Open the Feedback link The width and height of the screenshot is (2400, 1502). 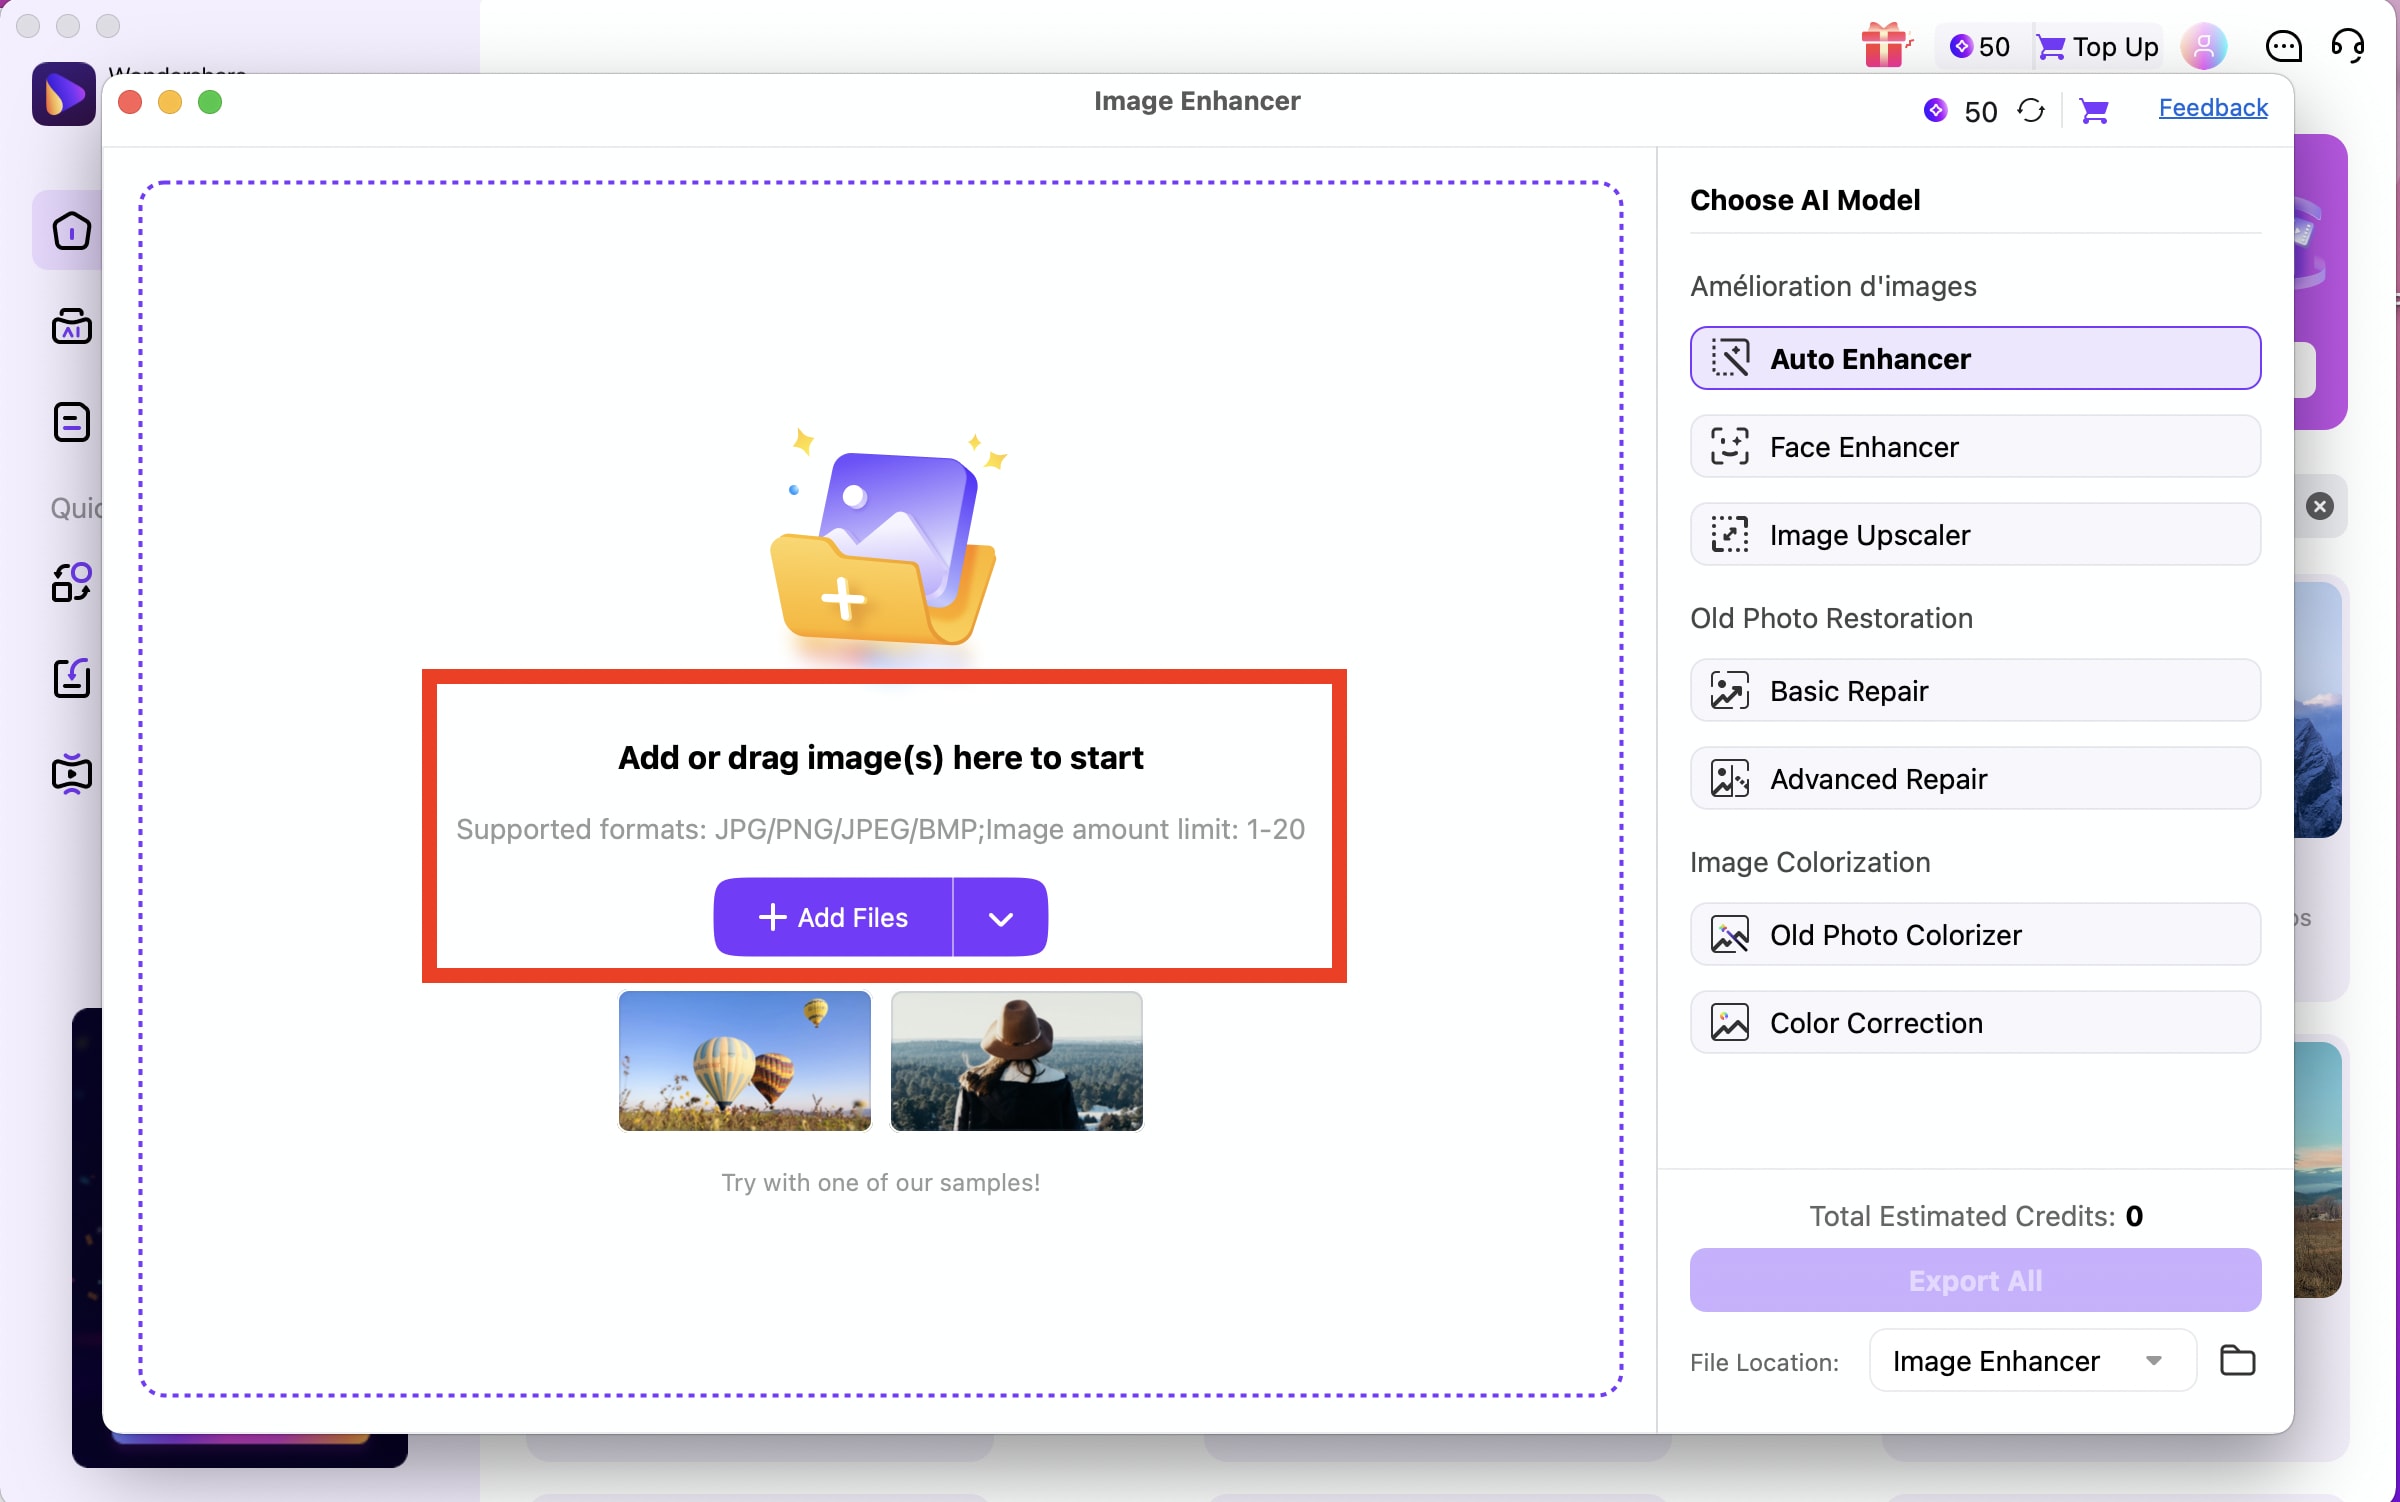[x=2212, y=108]
